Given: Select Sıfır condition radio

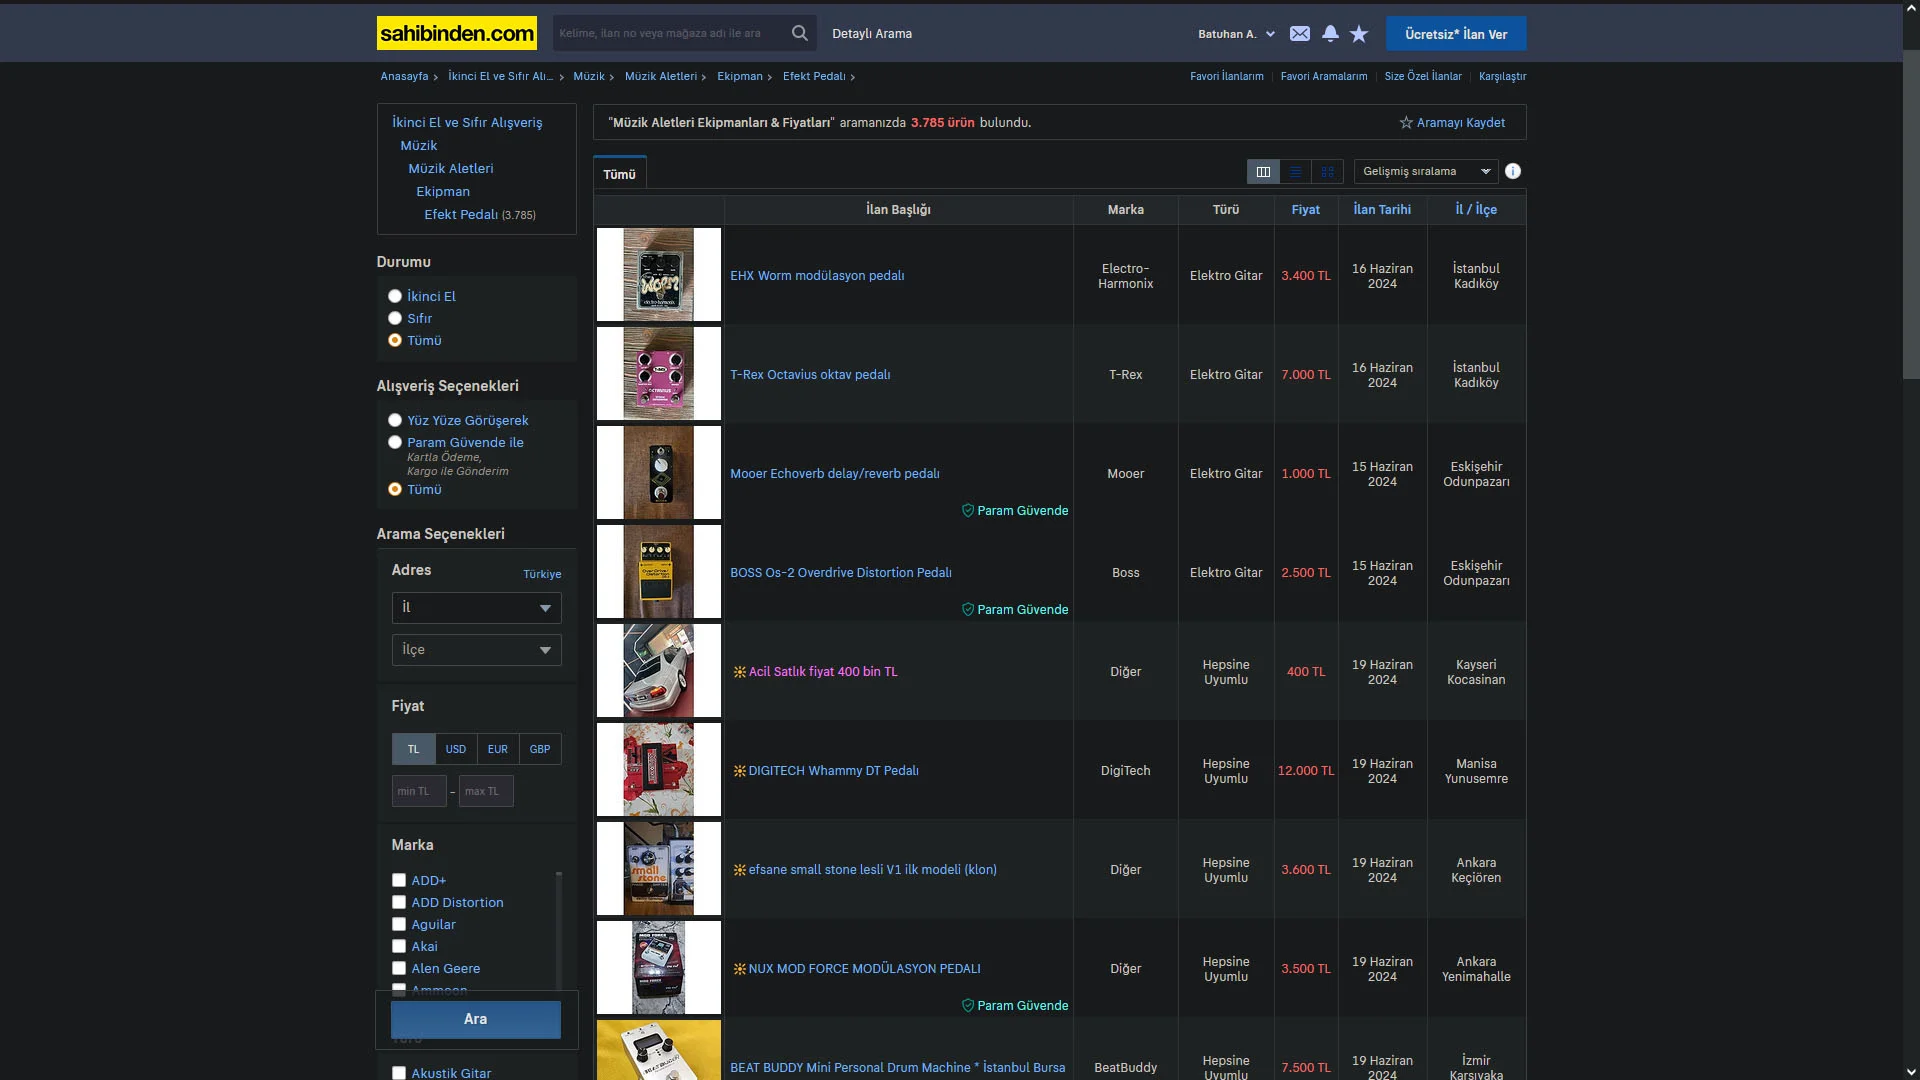Looking at the screenshot, I should (x=395, y=318).
